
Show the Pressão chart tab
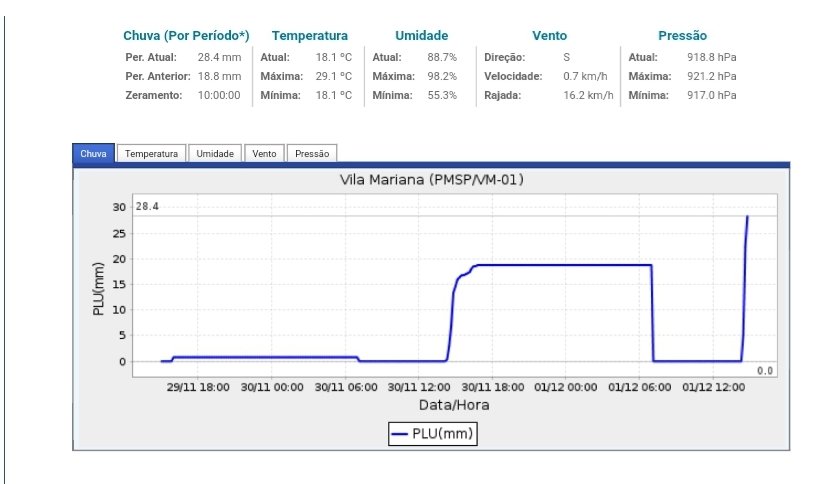click(312, 154)
